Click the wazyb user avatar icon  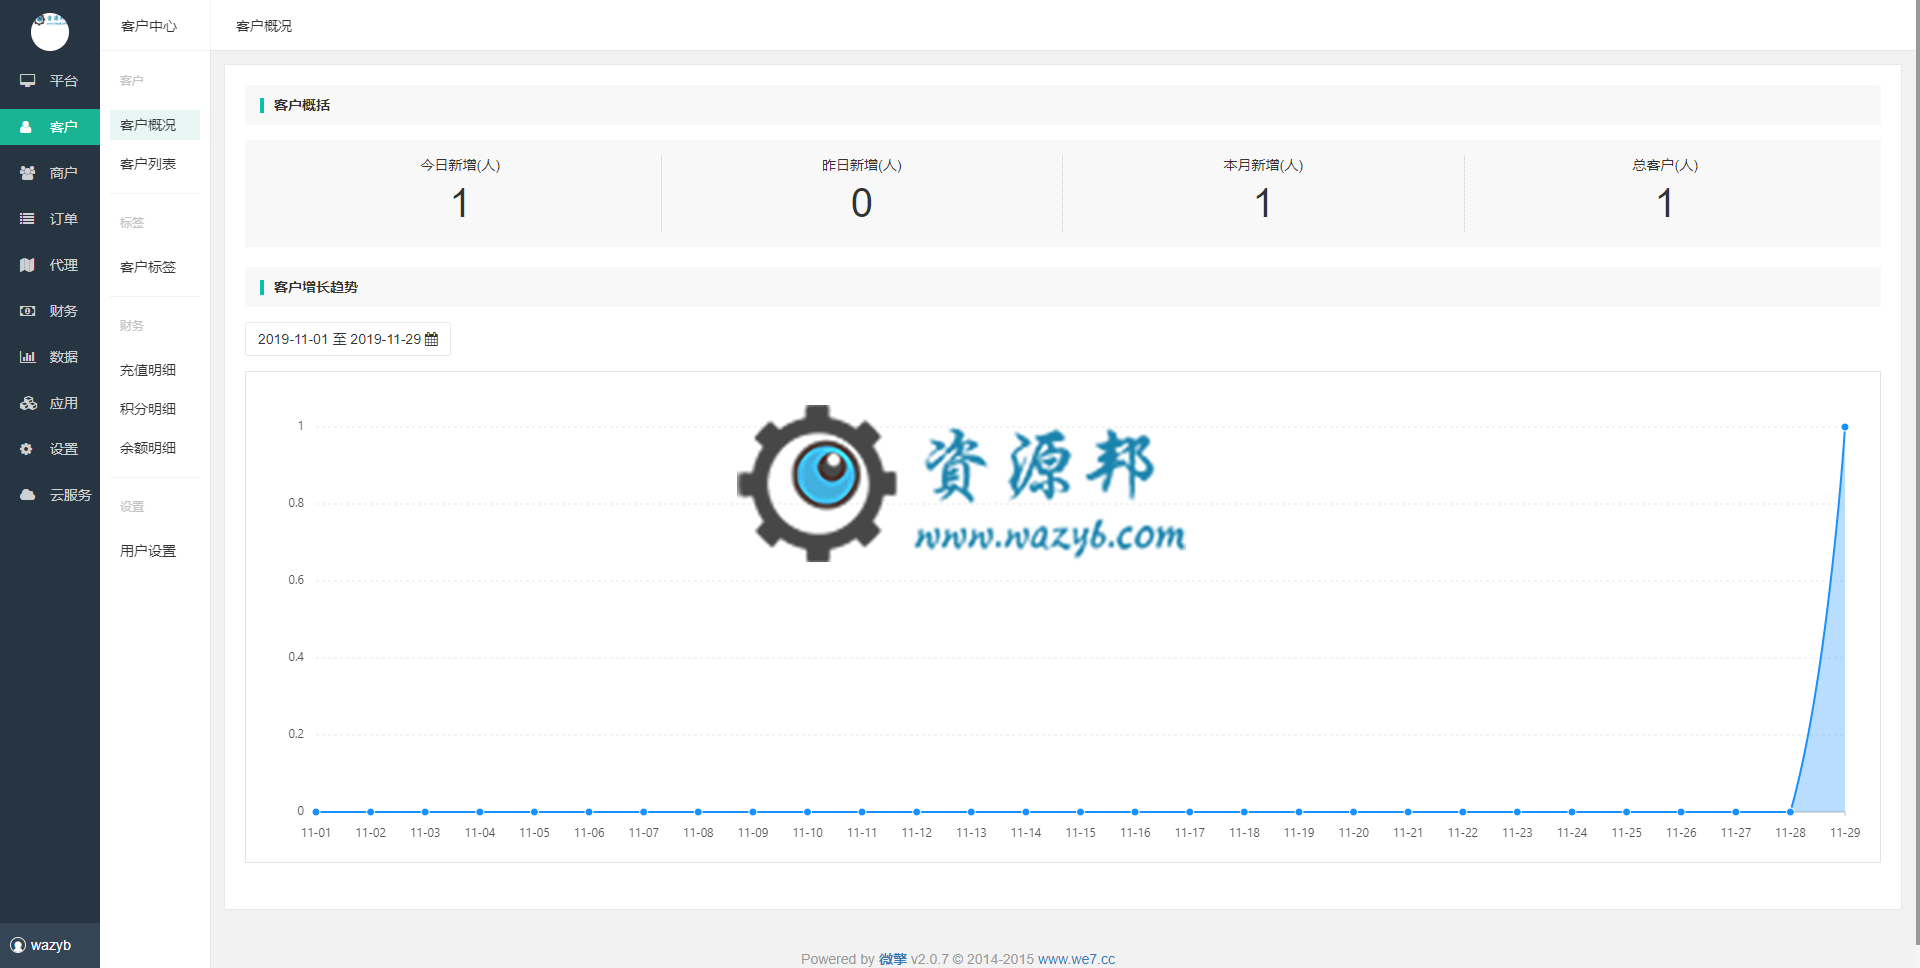(x=18, y=945)
